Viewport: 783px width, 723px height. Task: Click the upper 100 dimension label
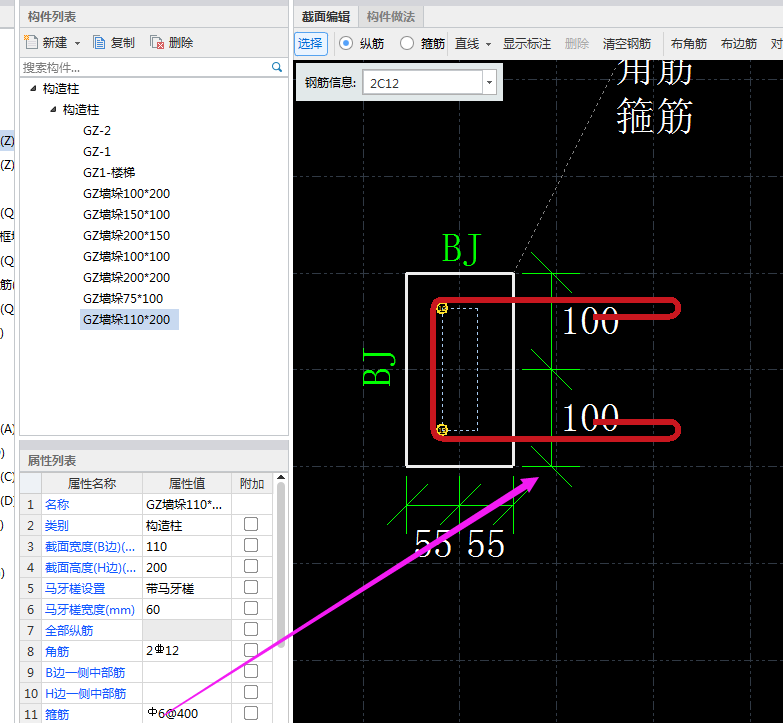coord(590,320)
